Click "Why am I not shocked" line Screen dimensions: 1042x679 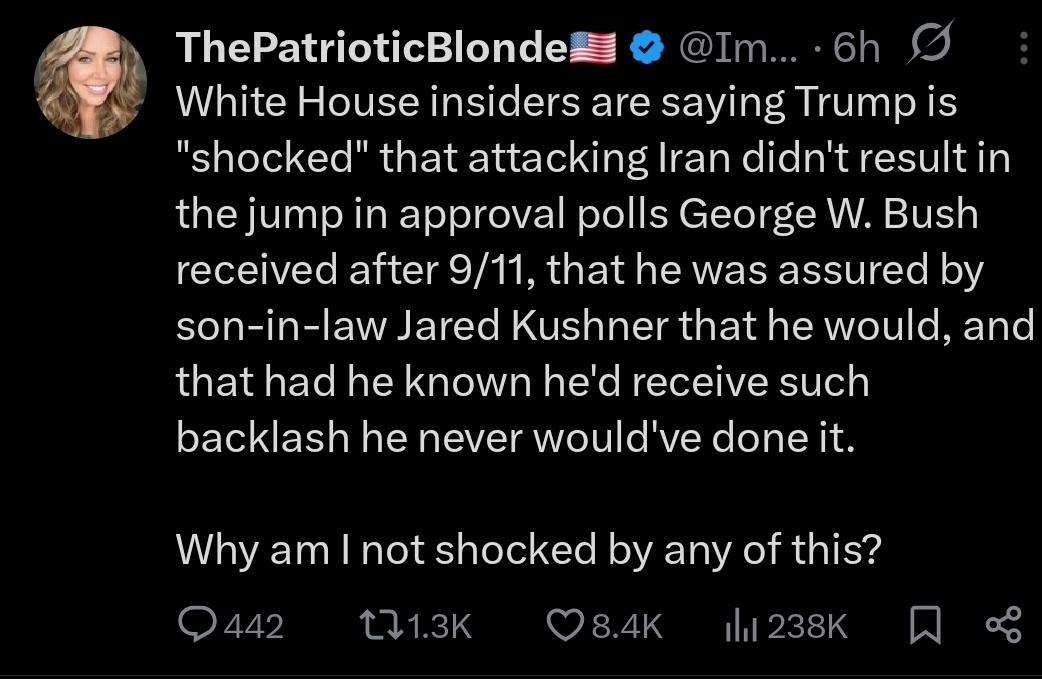[x=530, y=548]
